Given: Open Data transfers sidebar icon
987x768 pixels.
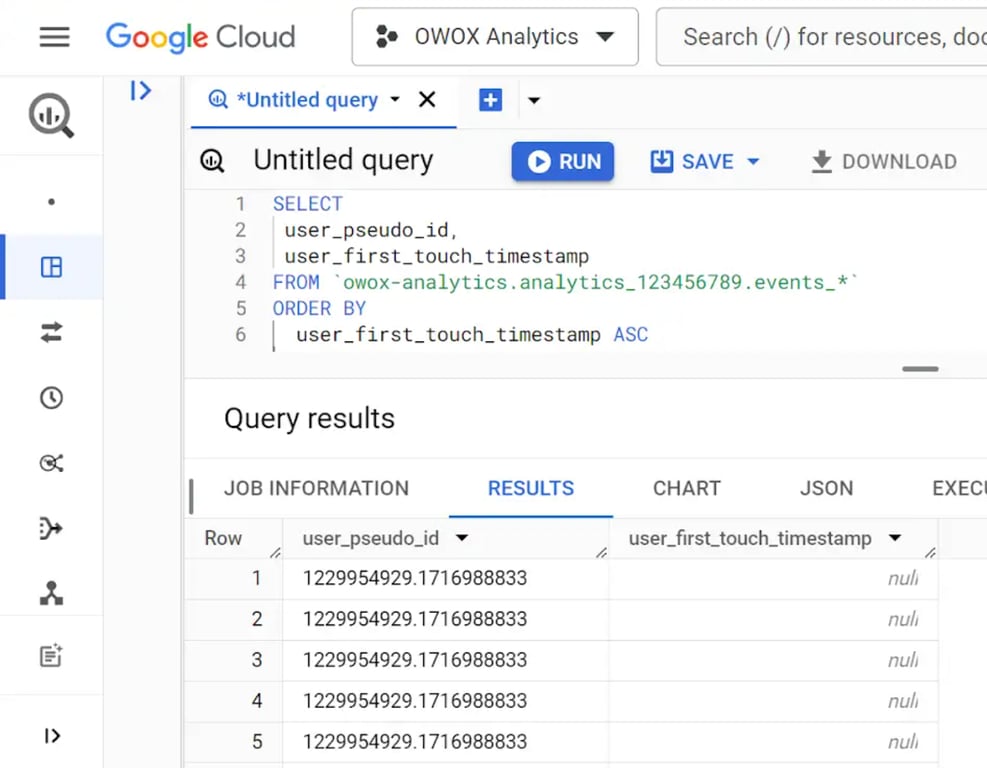Looking at the screenshot, I should click(x=52, y=332).
